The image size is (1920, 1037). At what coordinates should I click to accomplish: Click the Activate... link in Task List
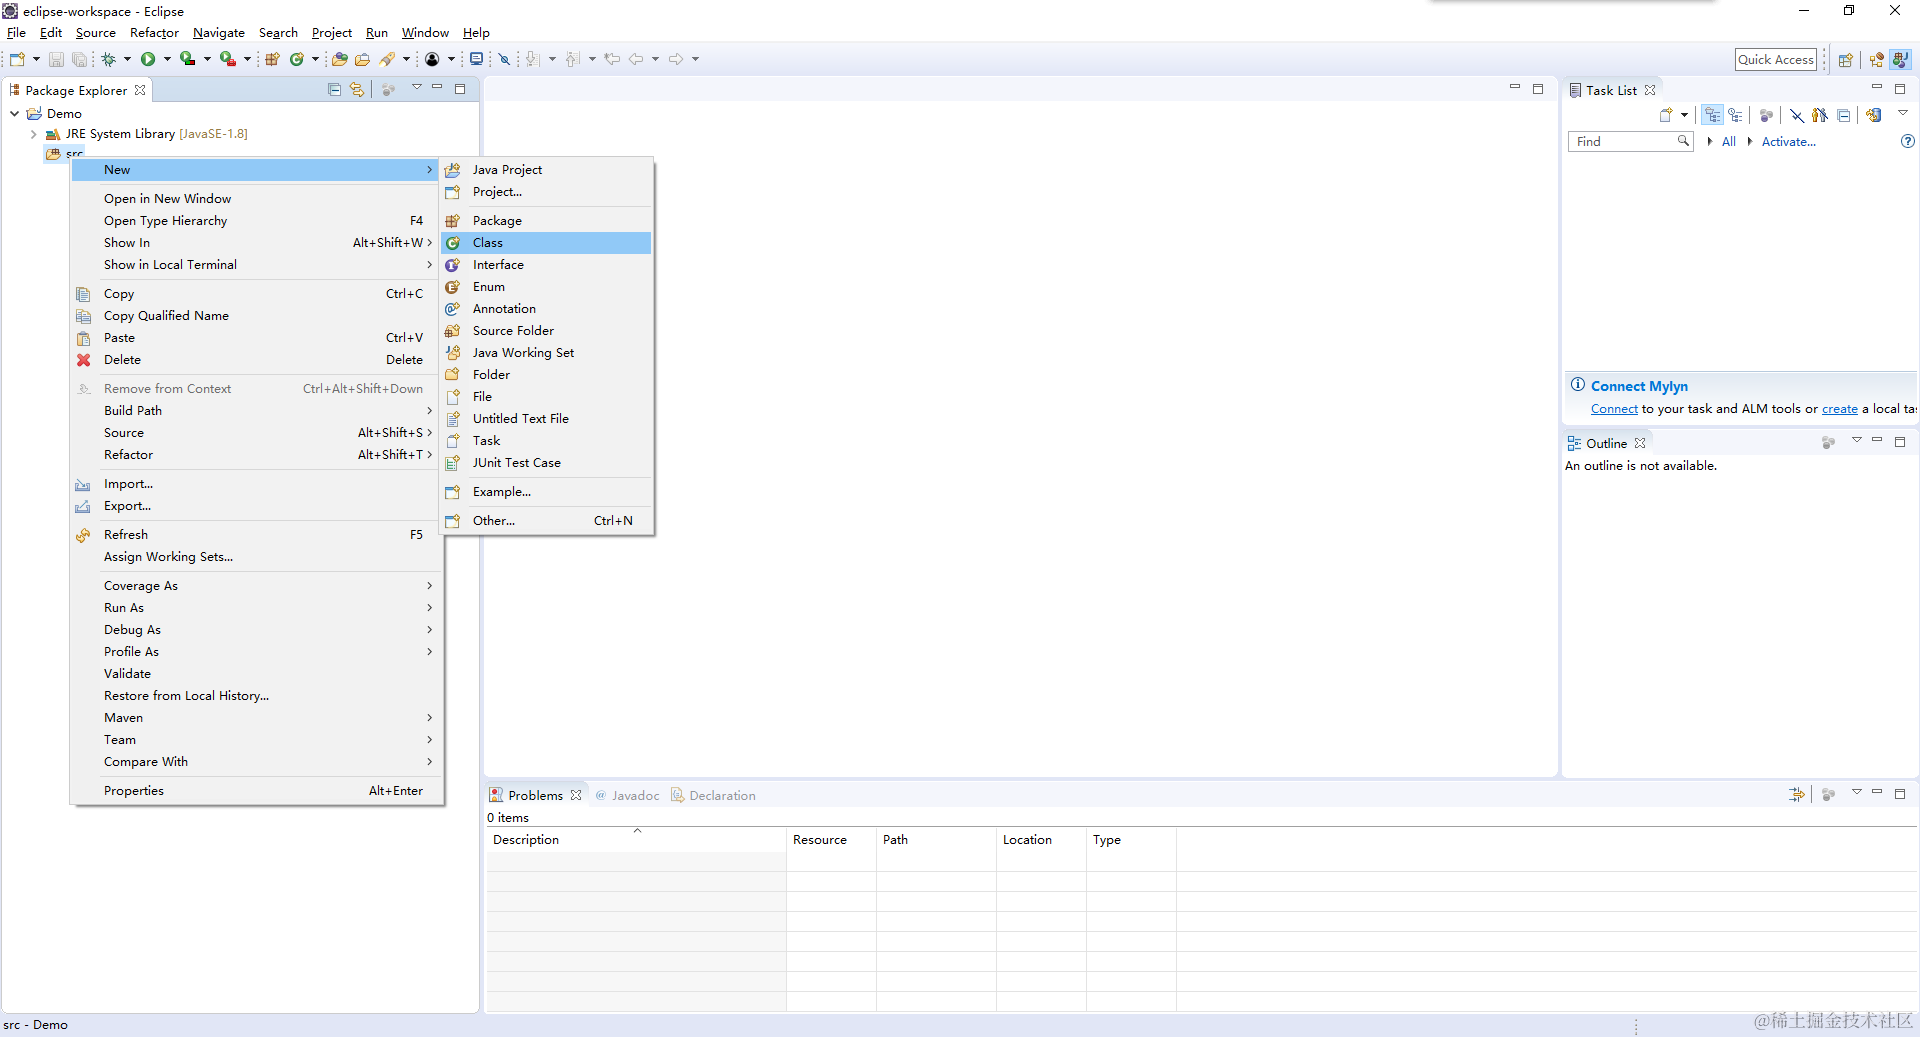pos(1788,142)
